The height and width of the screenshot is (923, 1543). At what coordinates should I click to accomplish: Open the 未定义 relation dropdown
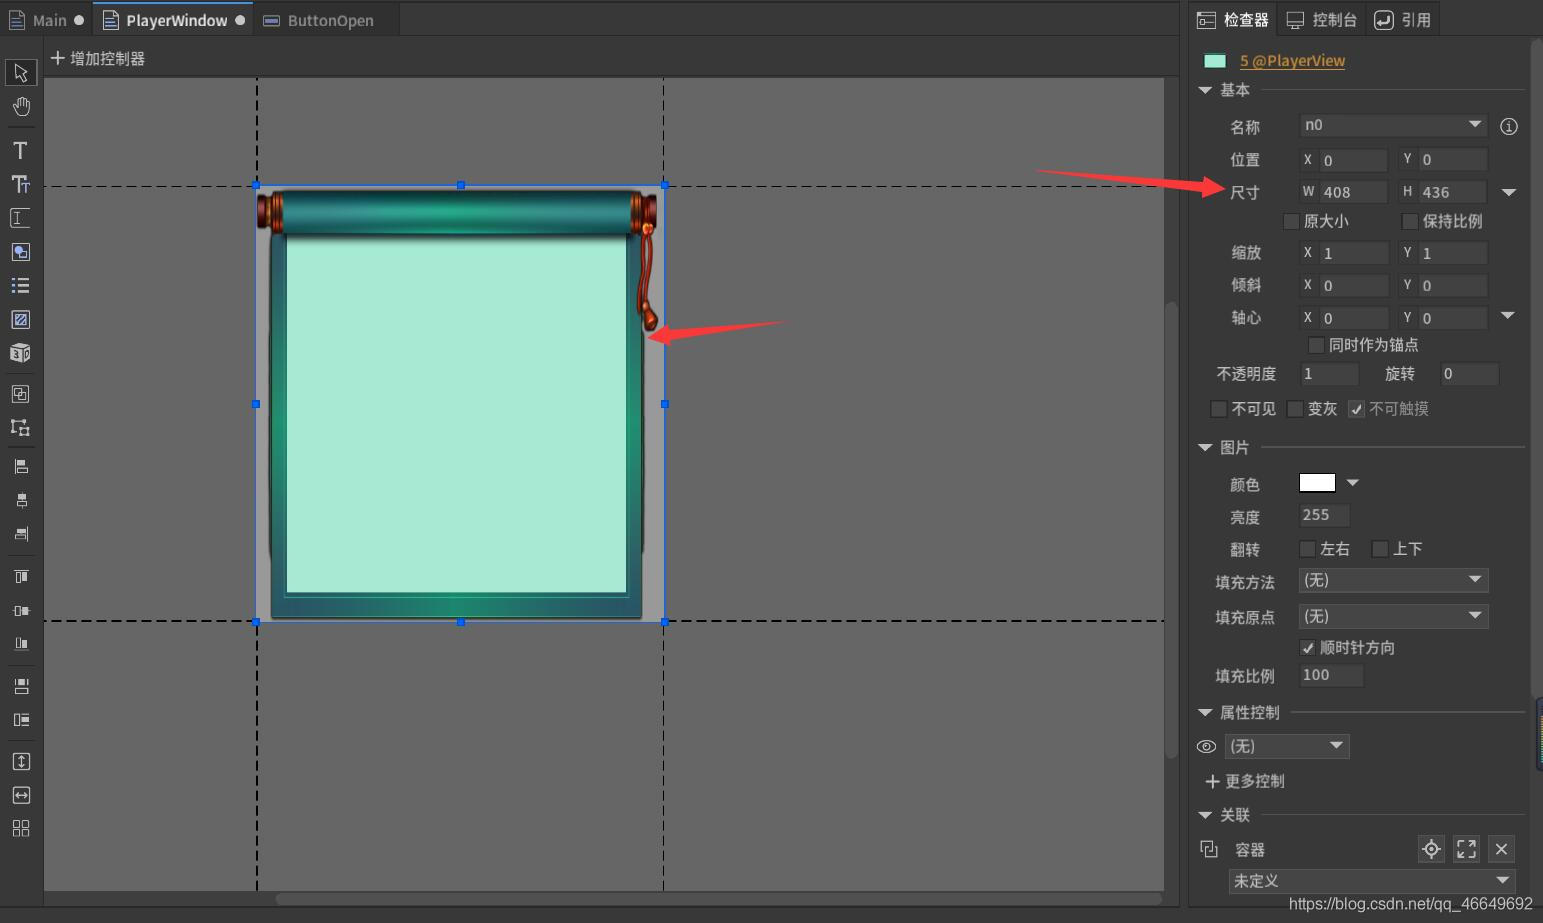click(1372, 881)
